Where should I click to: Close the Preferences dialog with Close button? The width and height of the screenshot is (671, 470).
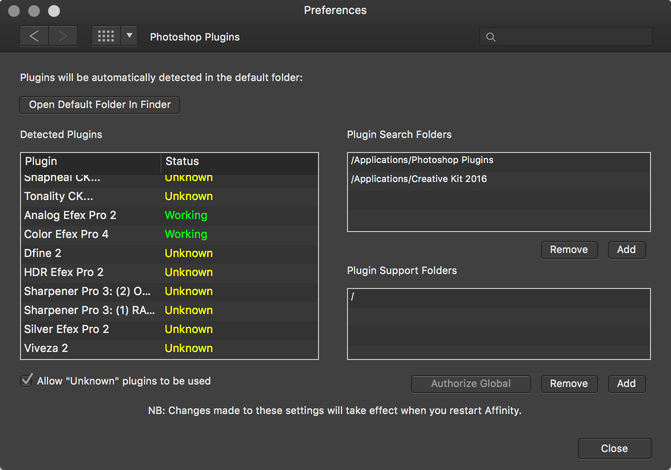coord(615,449)
